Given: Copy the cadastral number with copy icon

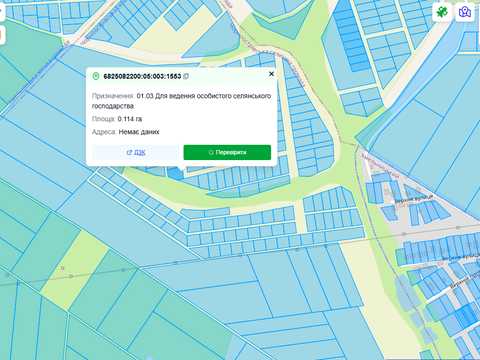Looking at the screenshot, I should (x=186, y=76).
